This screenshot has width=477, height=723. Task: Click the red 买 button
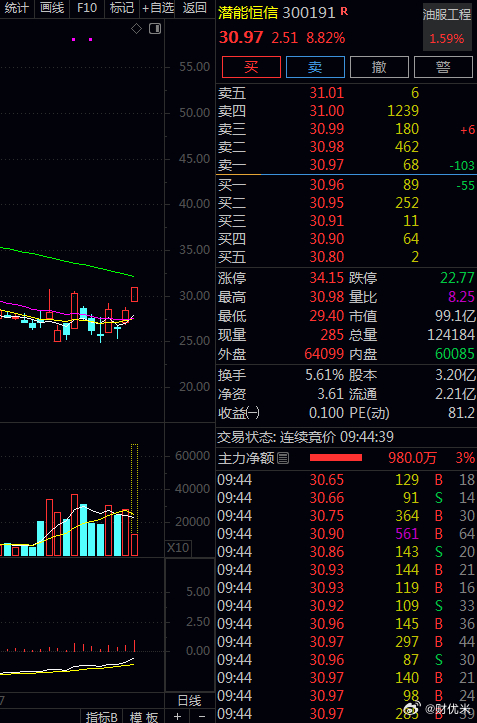(x=251, y=67)
